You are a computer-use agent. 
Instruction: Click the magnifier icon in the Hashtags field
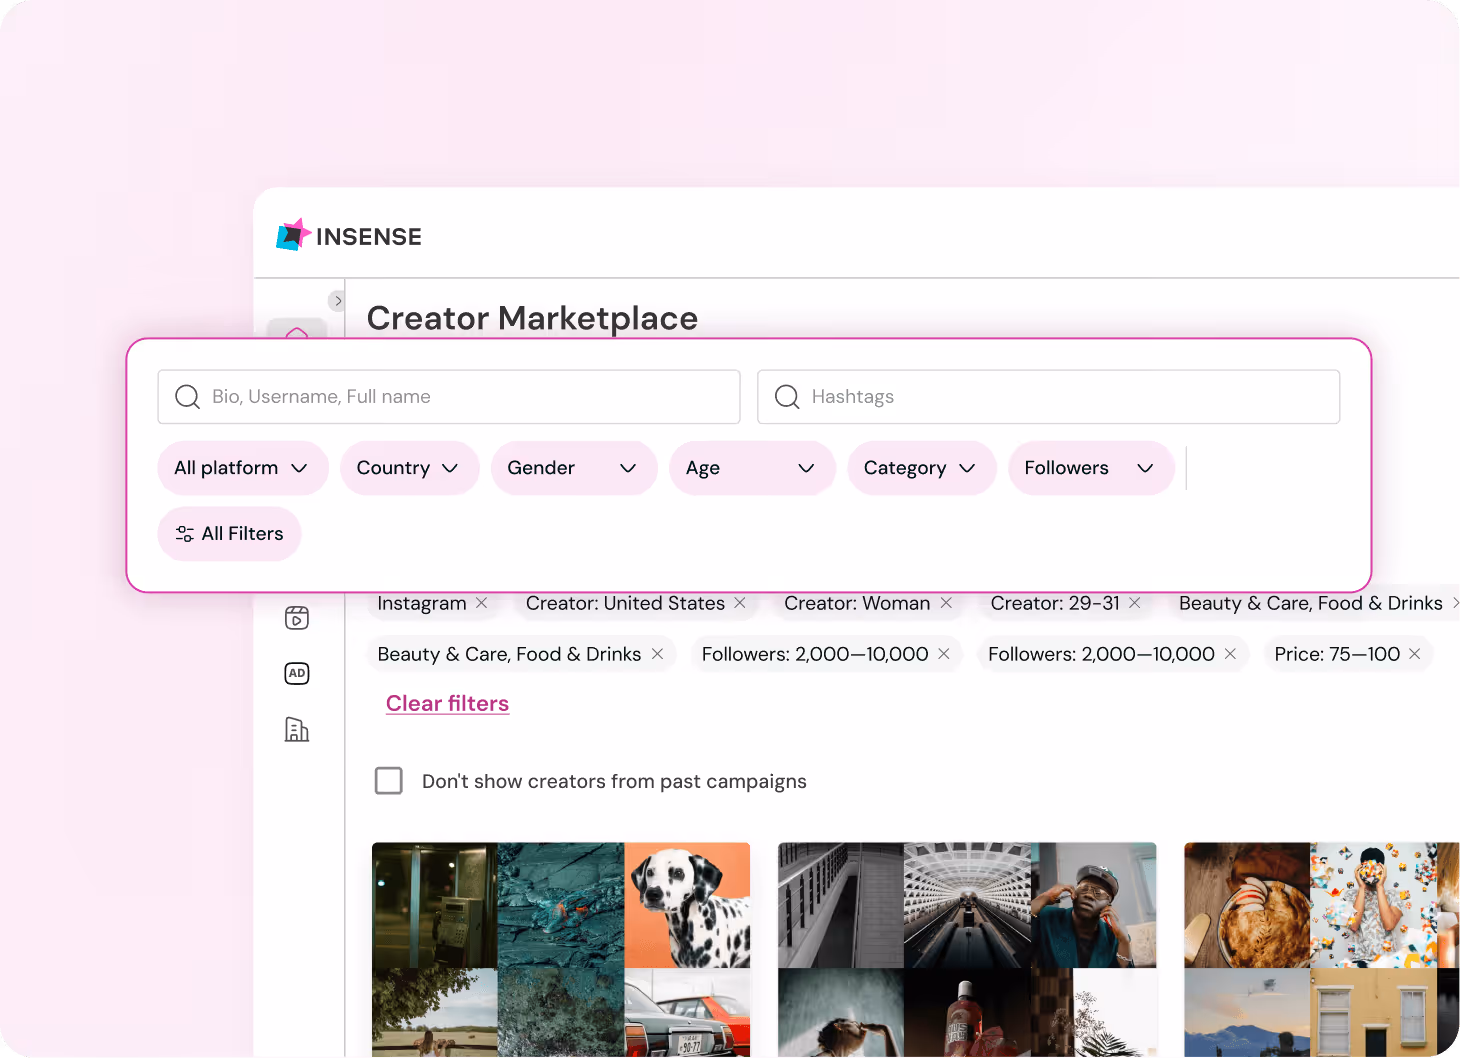[x=787, y=397]
